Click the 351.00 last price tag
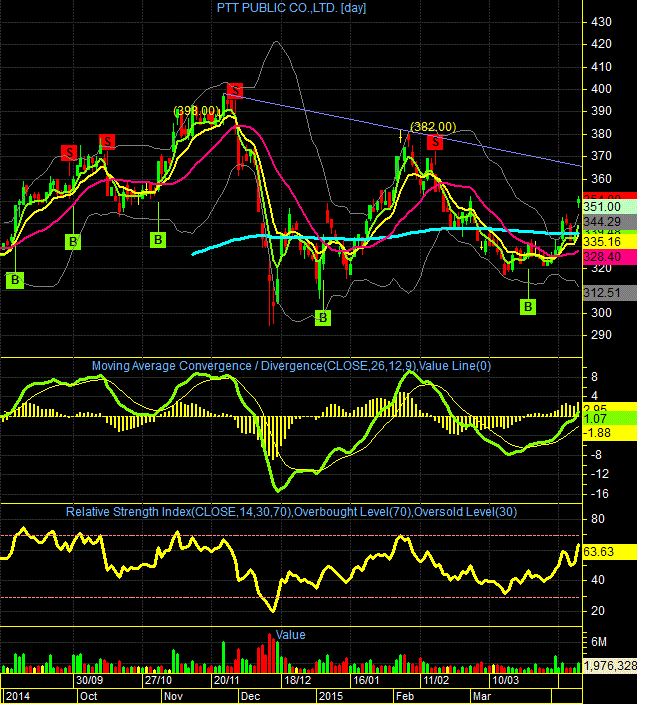The image size is (647, 704). pyautogui.click(x=609, y=207)
